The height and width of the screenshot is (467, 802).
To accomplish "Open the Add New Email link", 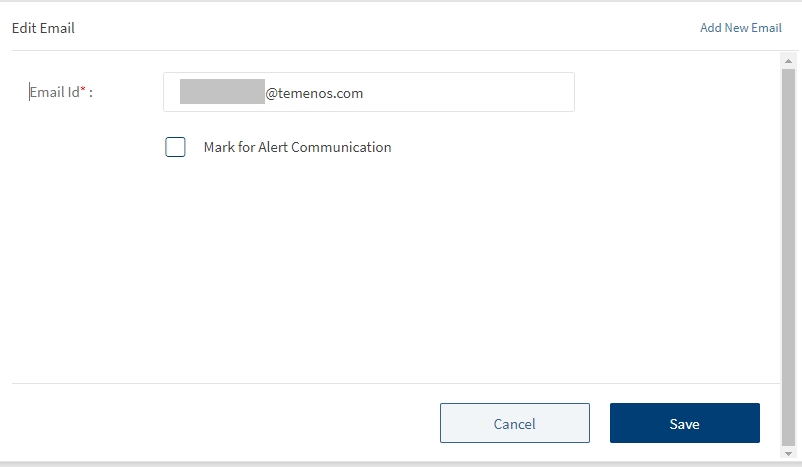I will click(740, 28).
